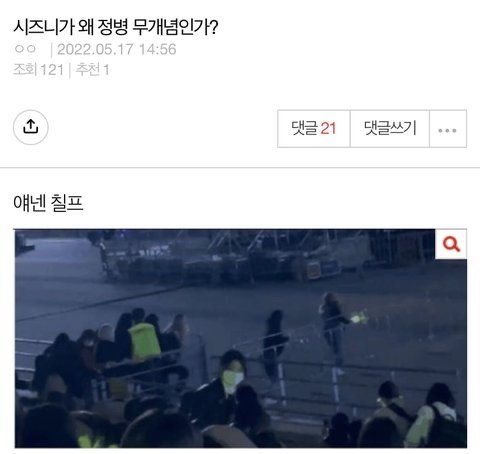Tap the share upload icon

pos(31,127)
